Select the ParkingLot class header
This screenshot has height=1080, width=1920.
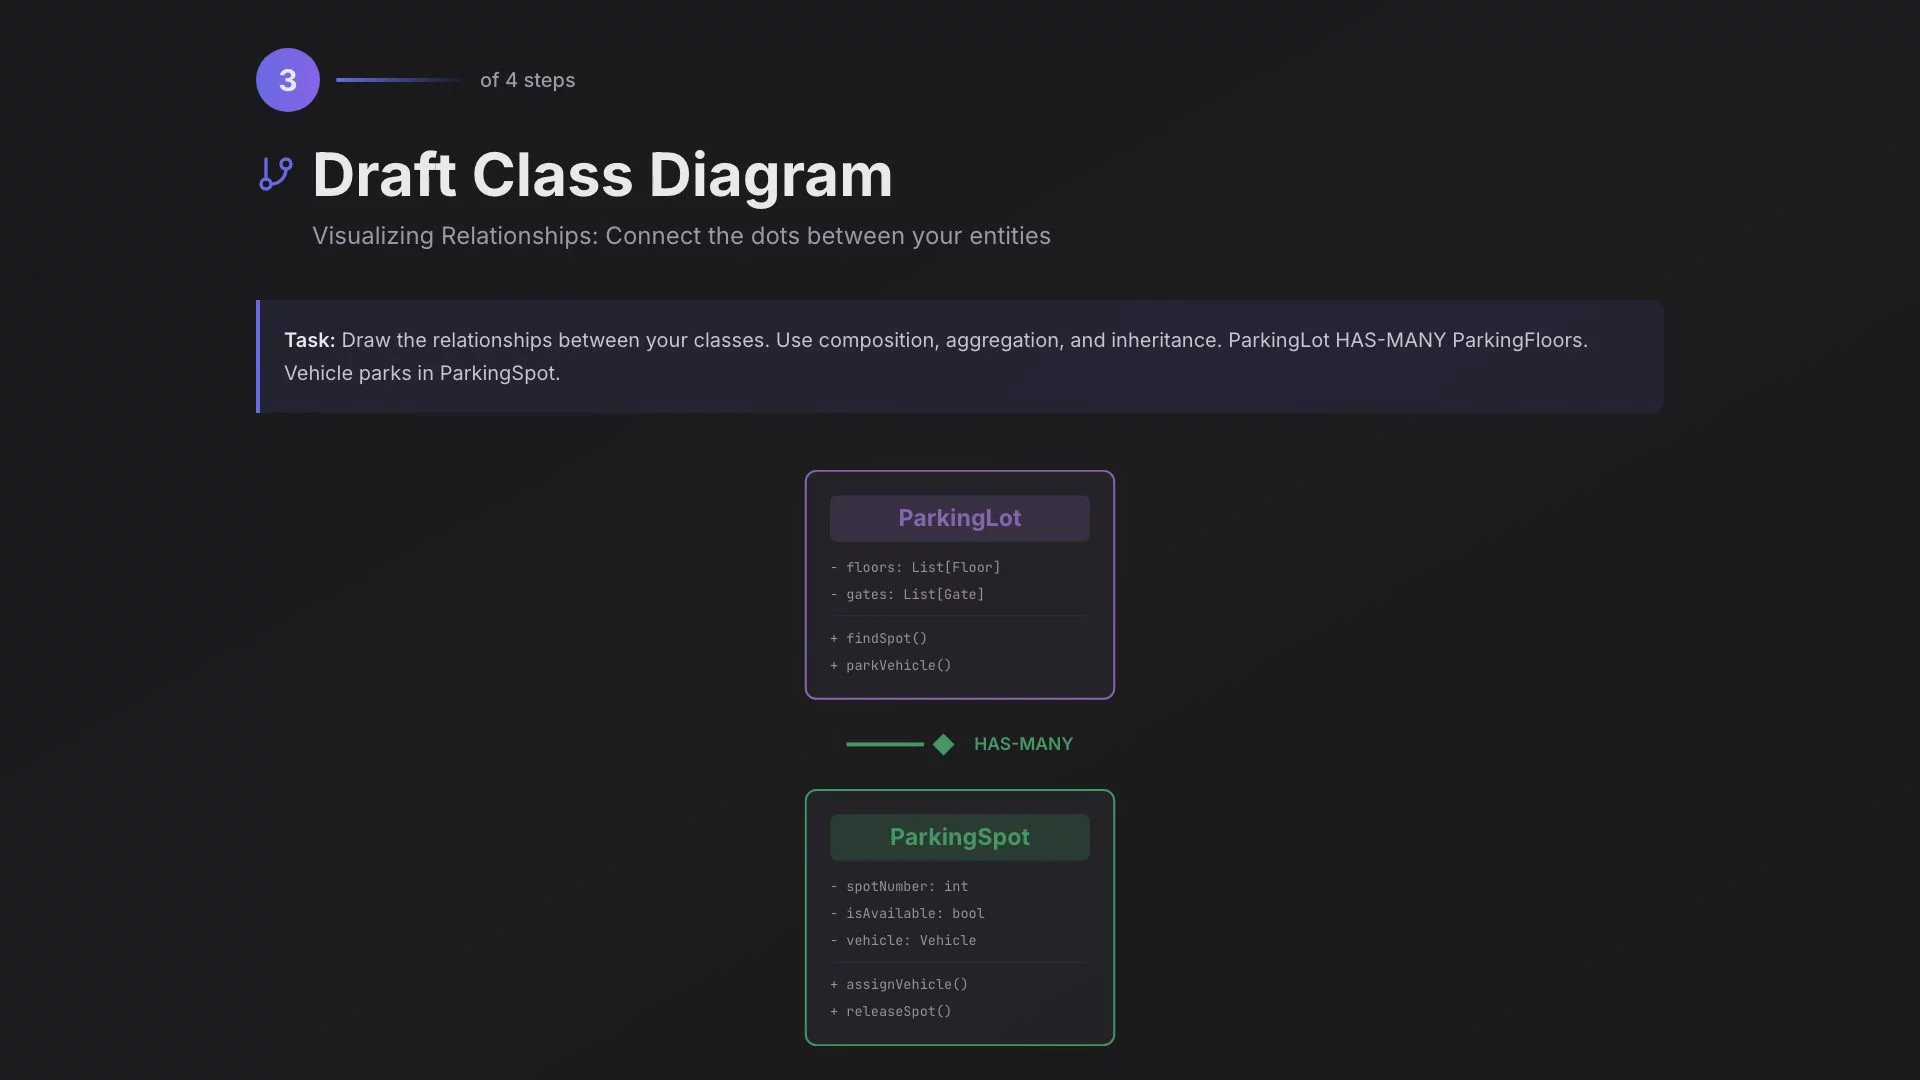959,518
